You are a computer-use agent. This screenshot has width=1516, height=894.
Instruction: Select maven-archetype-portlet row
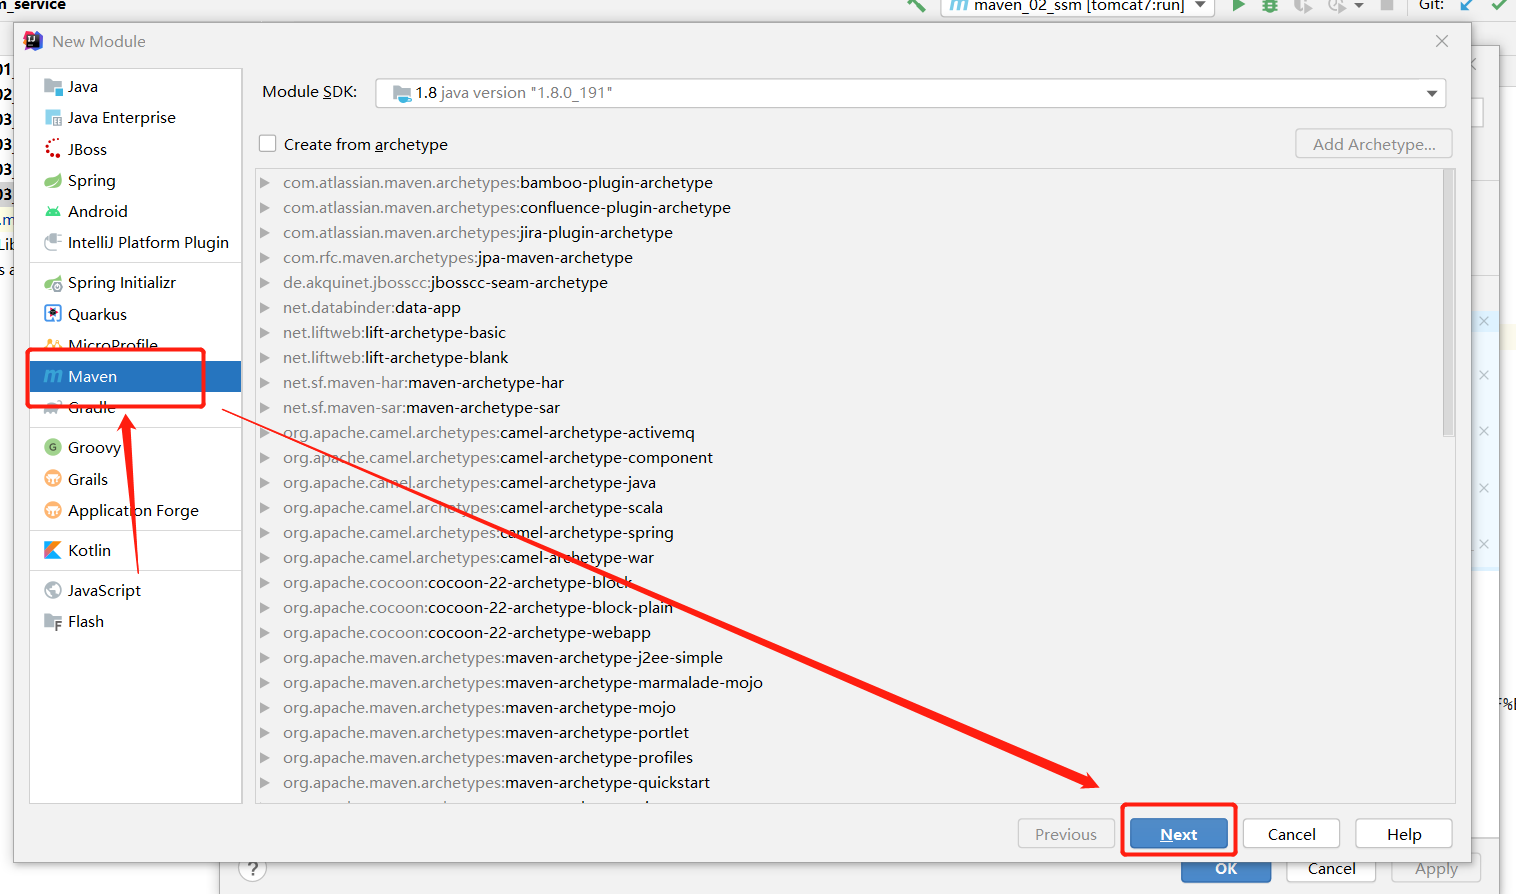tap(849, 733)
